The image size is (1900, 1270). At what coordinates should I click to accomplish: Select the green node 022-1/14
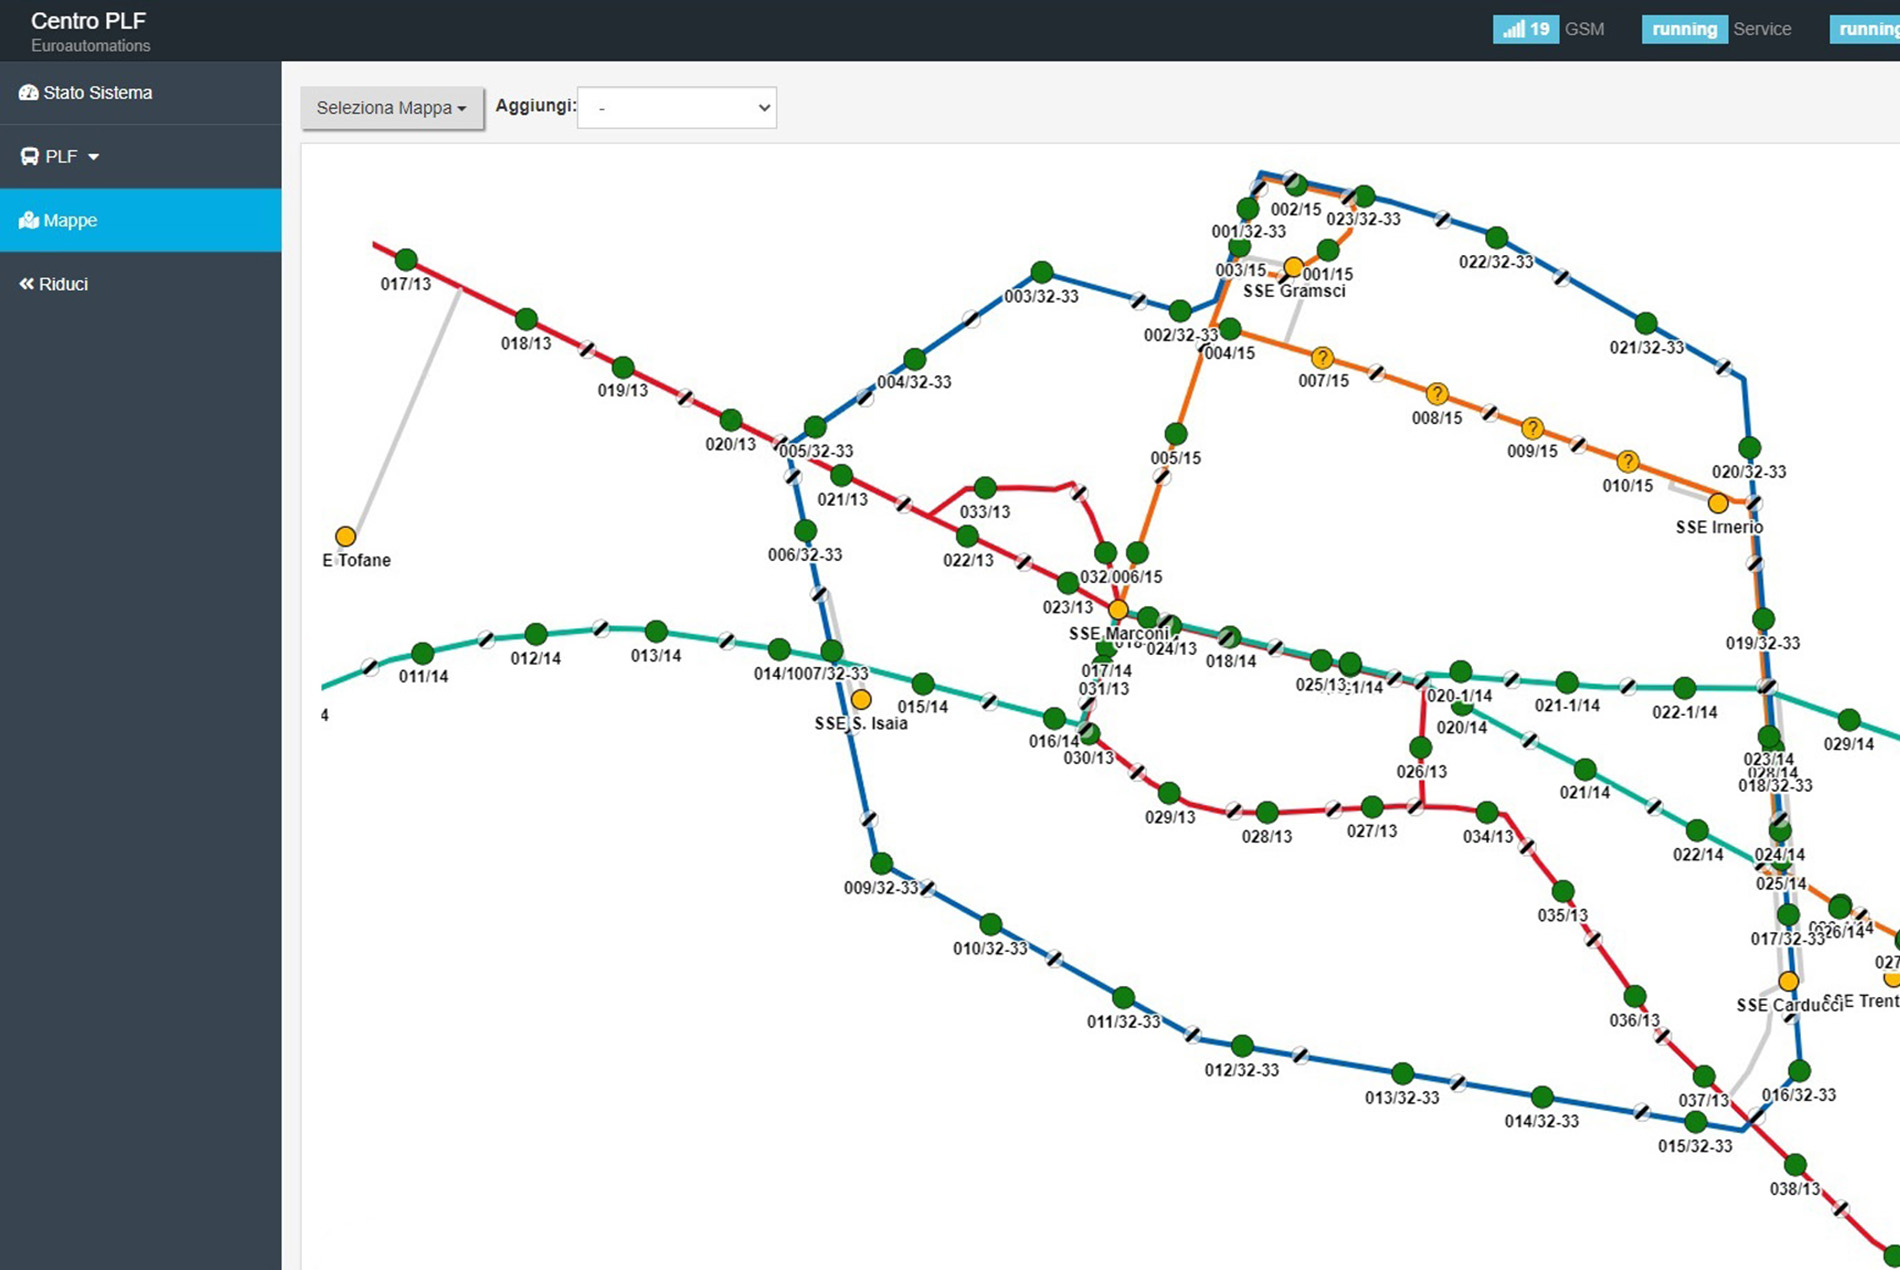tap(1685, 688)
